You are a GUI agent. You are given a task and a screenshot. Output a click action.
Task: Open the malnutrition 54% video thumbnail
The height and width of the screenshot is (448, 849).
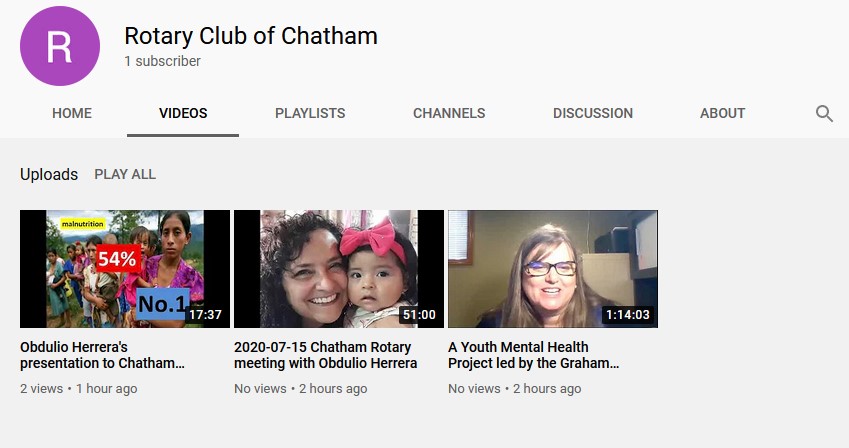pos(125,269)
